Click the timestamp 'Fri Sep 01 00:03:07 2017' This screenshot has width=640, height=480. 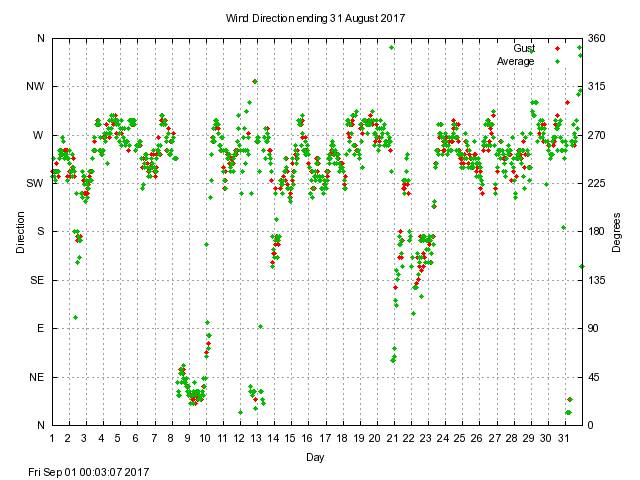tap(89, 472)
